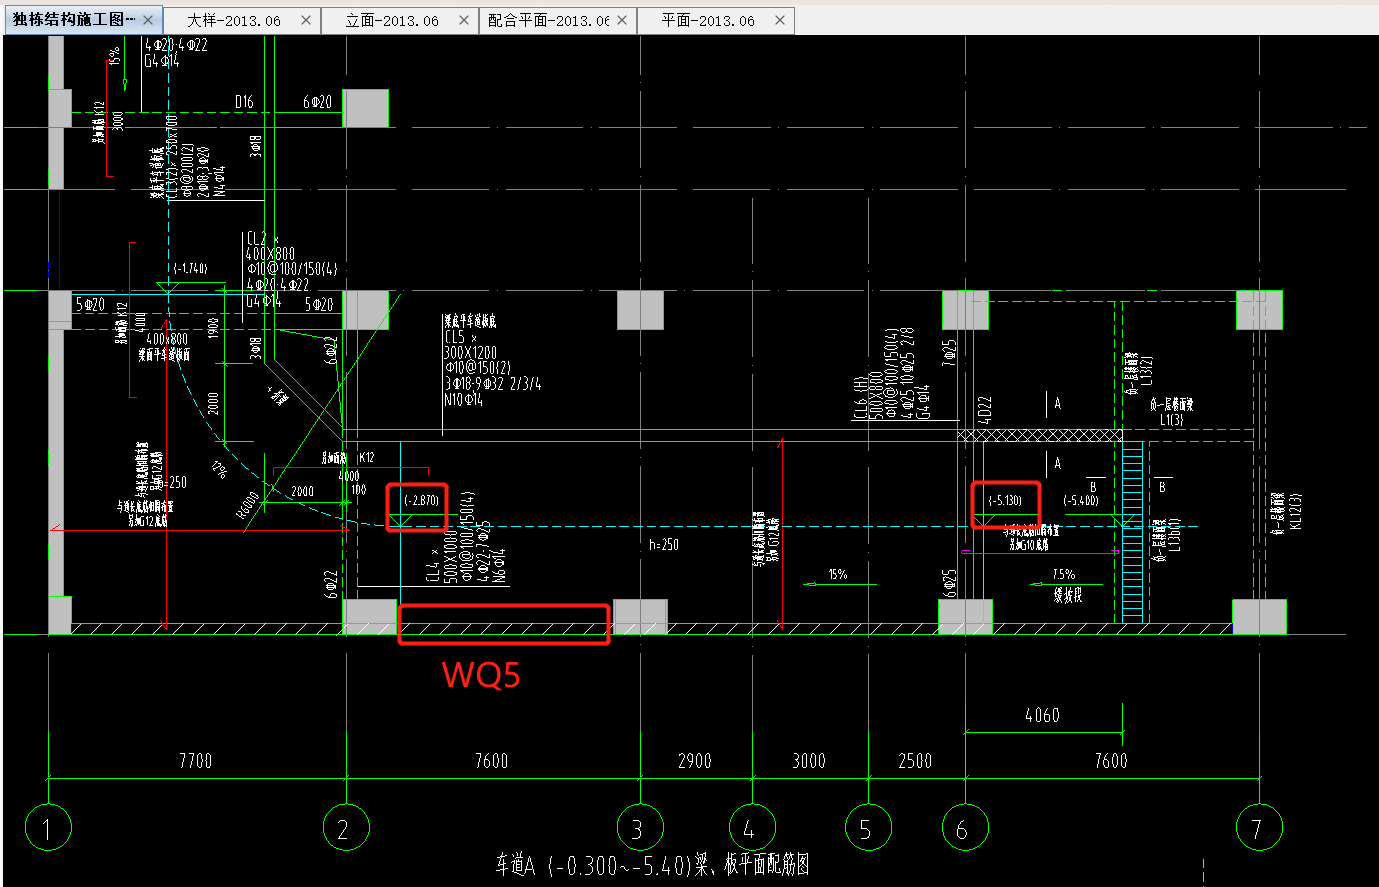Click the 6Φ25 rebar label at axis 6

(x=950, y=583)
